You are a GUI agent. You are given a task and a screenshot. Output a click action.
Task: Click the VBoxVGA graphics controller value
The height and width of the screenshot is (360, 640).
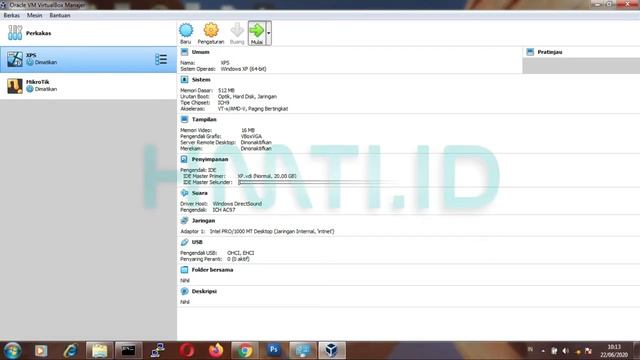[251, 136]
